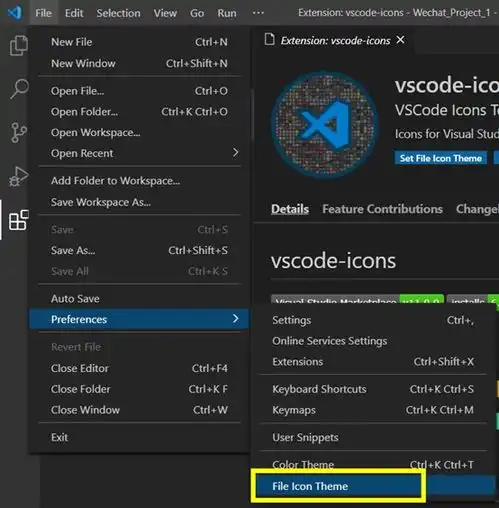Open the Search view in activity bar
This screenshot has width=499, height=508.
click(x=19, y=89)
